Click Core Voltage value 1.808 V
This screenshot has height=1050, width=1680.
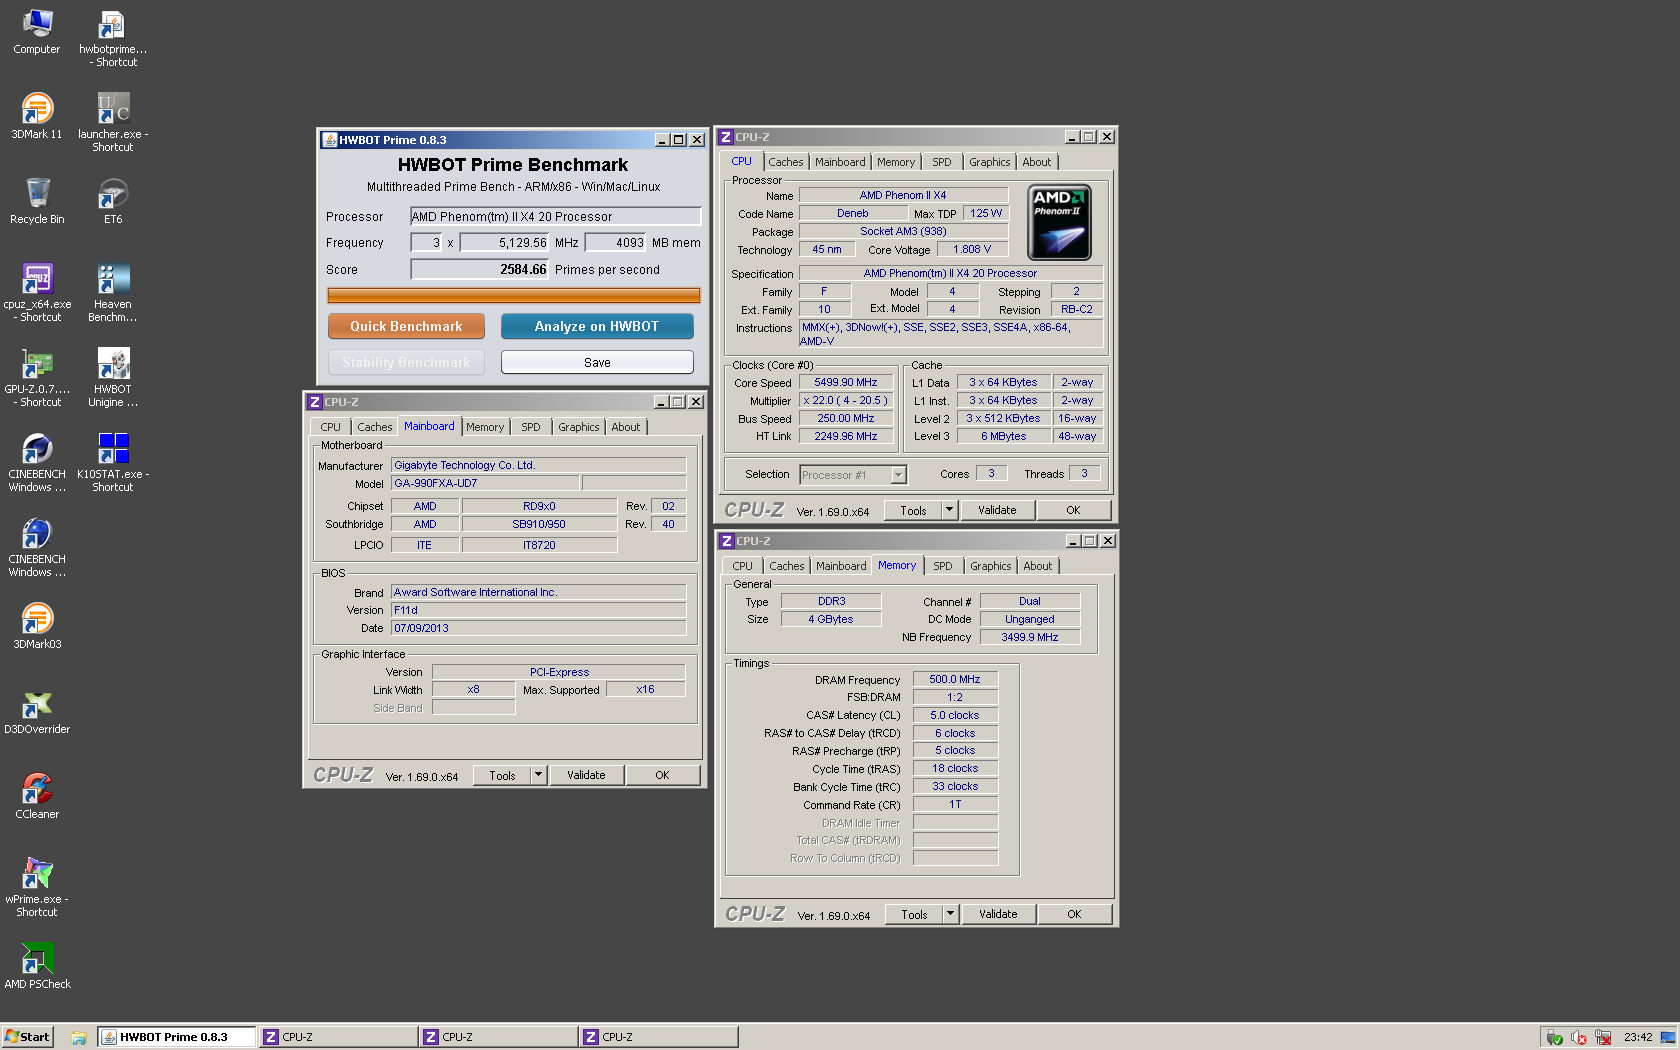pos(972,249)
